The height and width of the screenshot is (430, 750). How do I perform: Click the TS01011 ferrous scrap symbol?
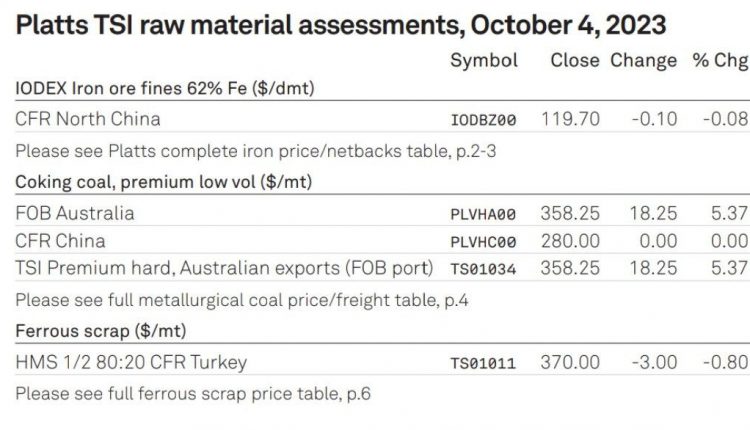(x=483, y=363)
